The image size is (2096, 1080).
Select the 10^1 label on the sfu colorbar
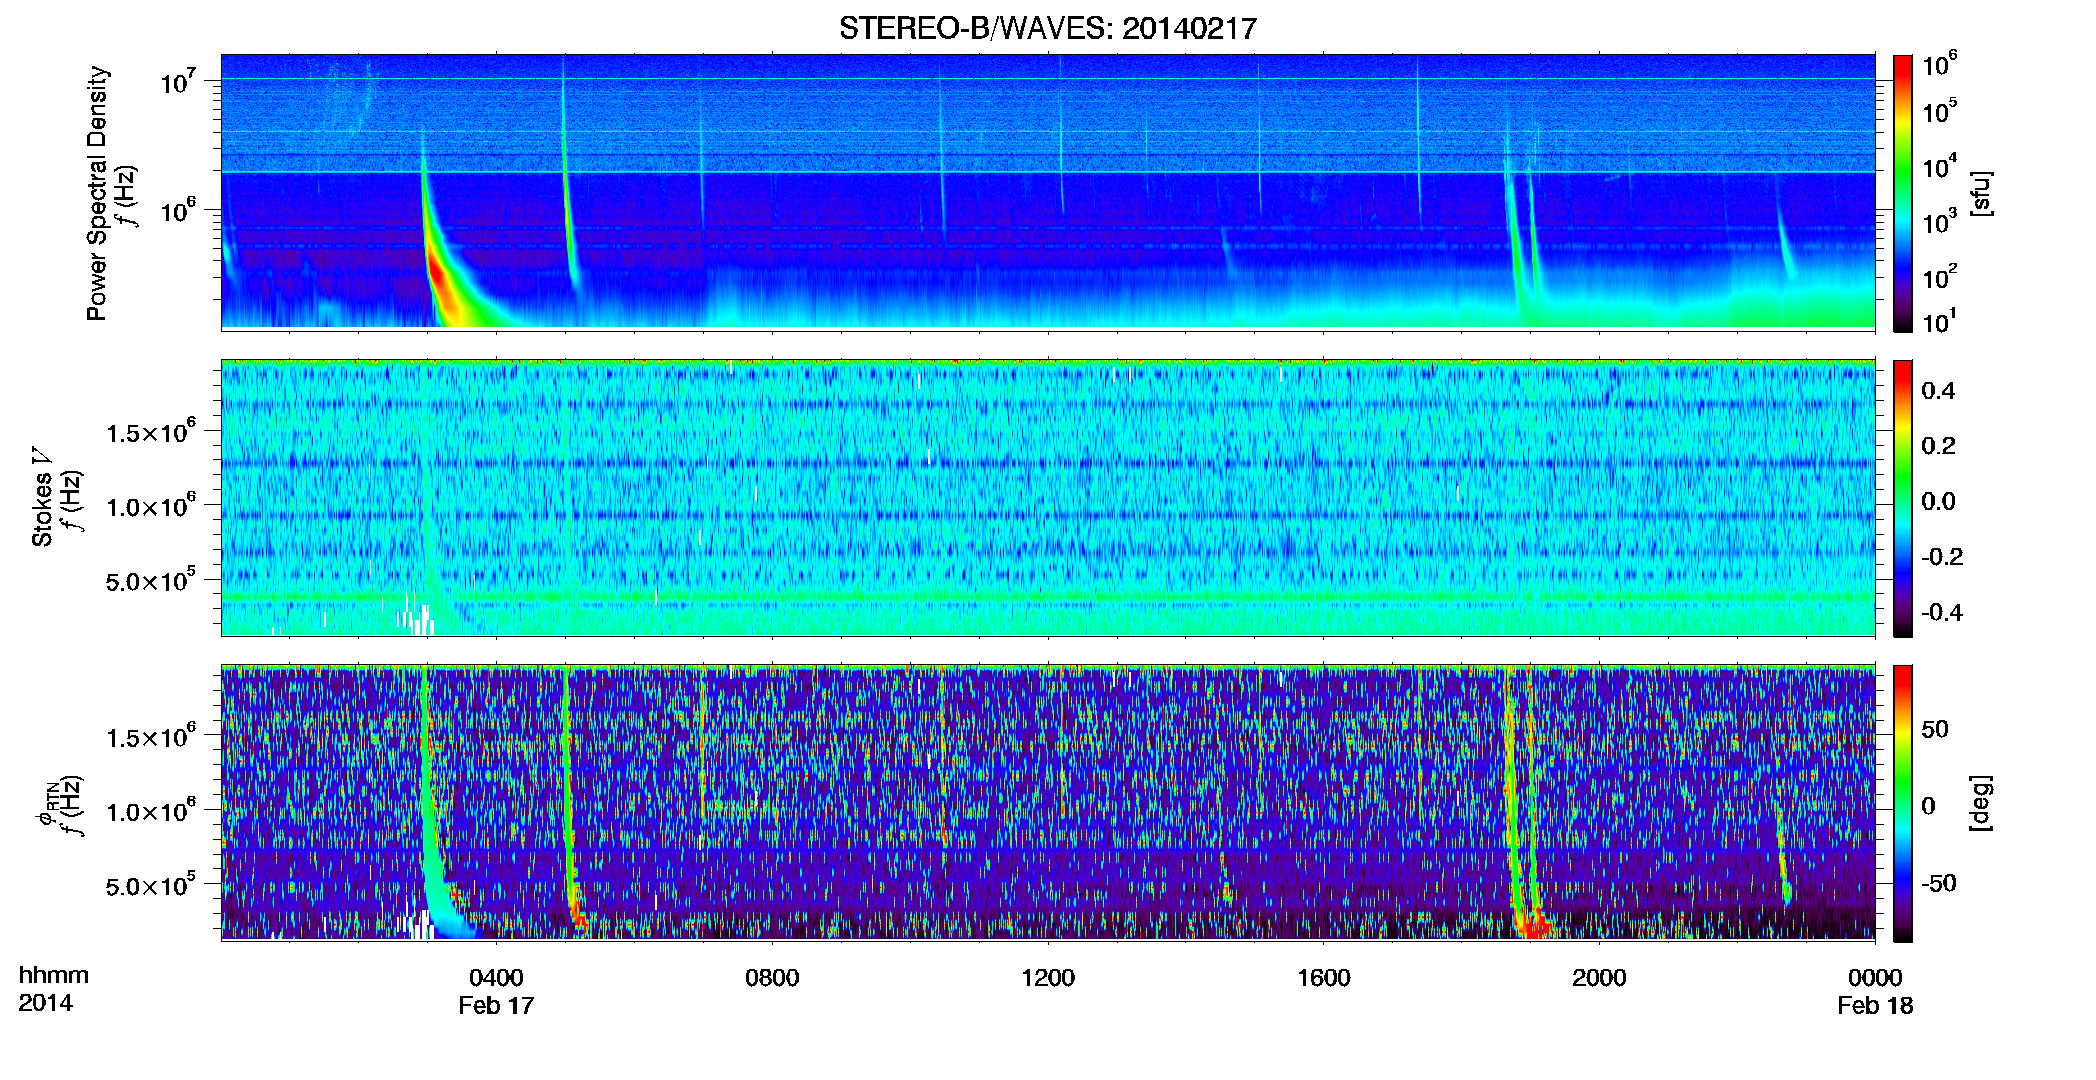tap(1941, 322)
